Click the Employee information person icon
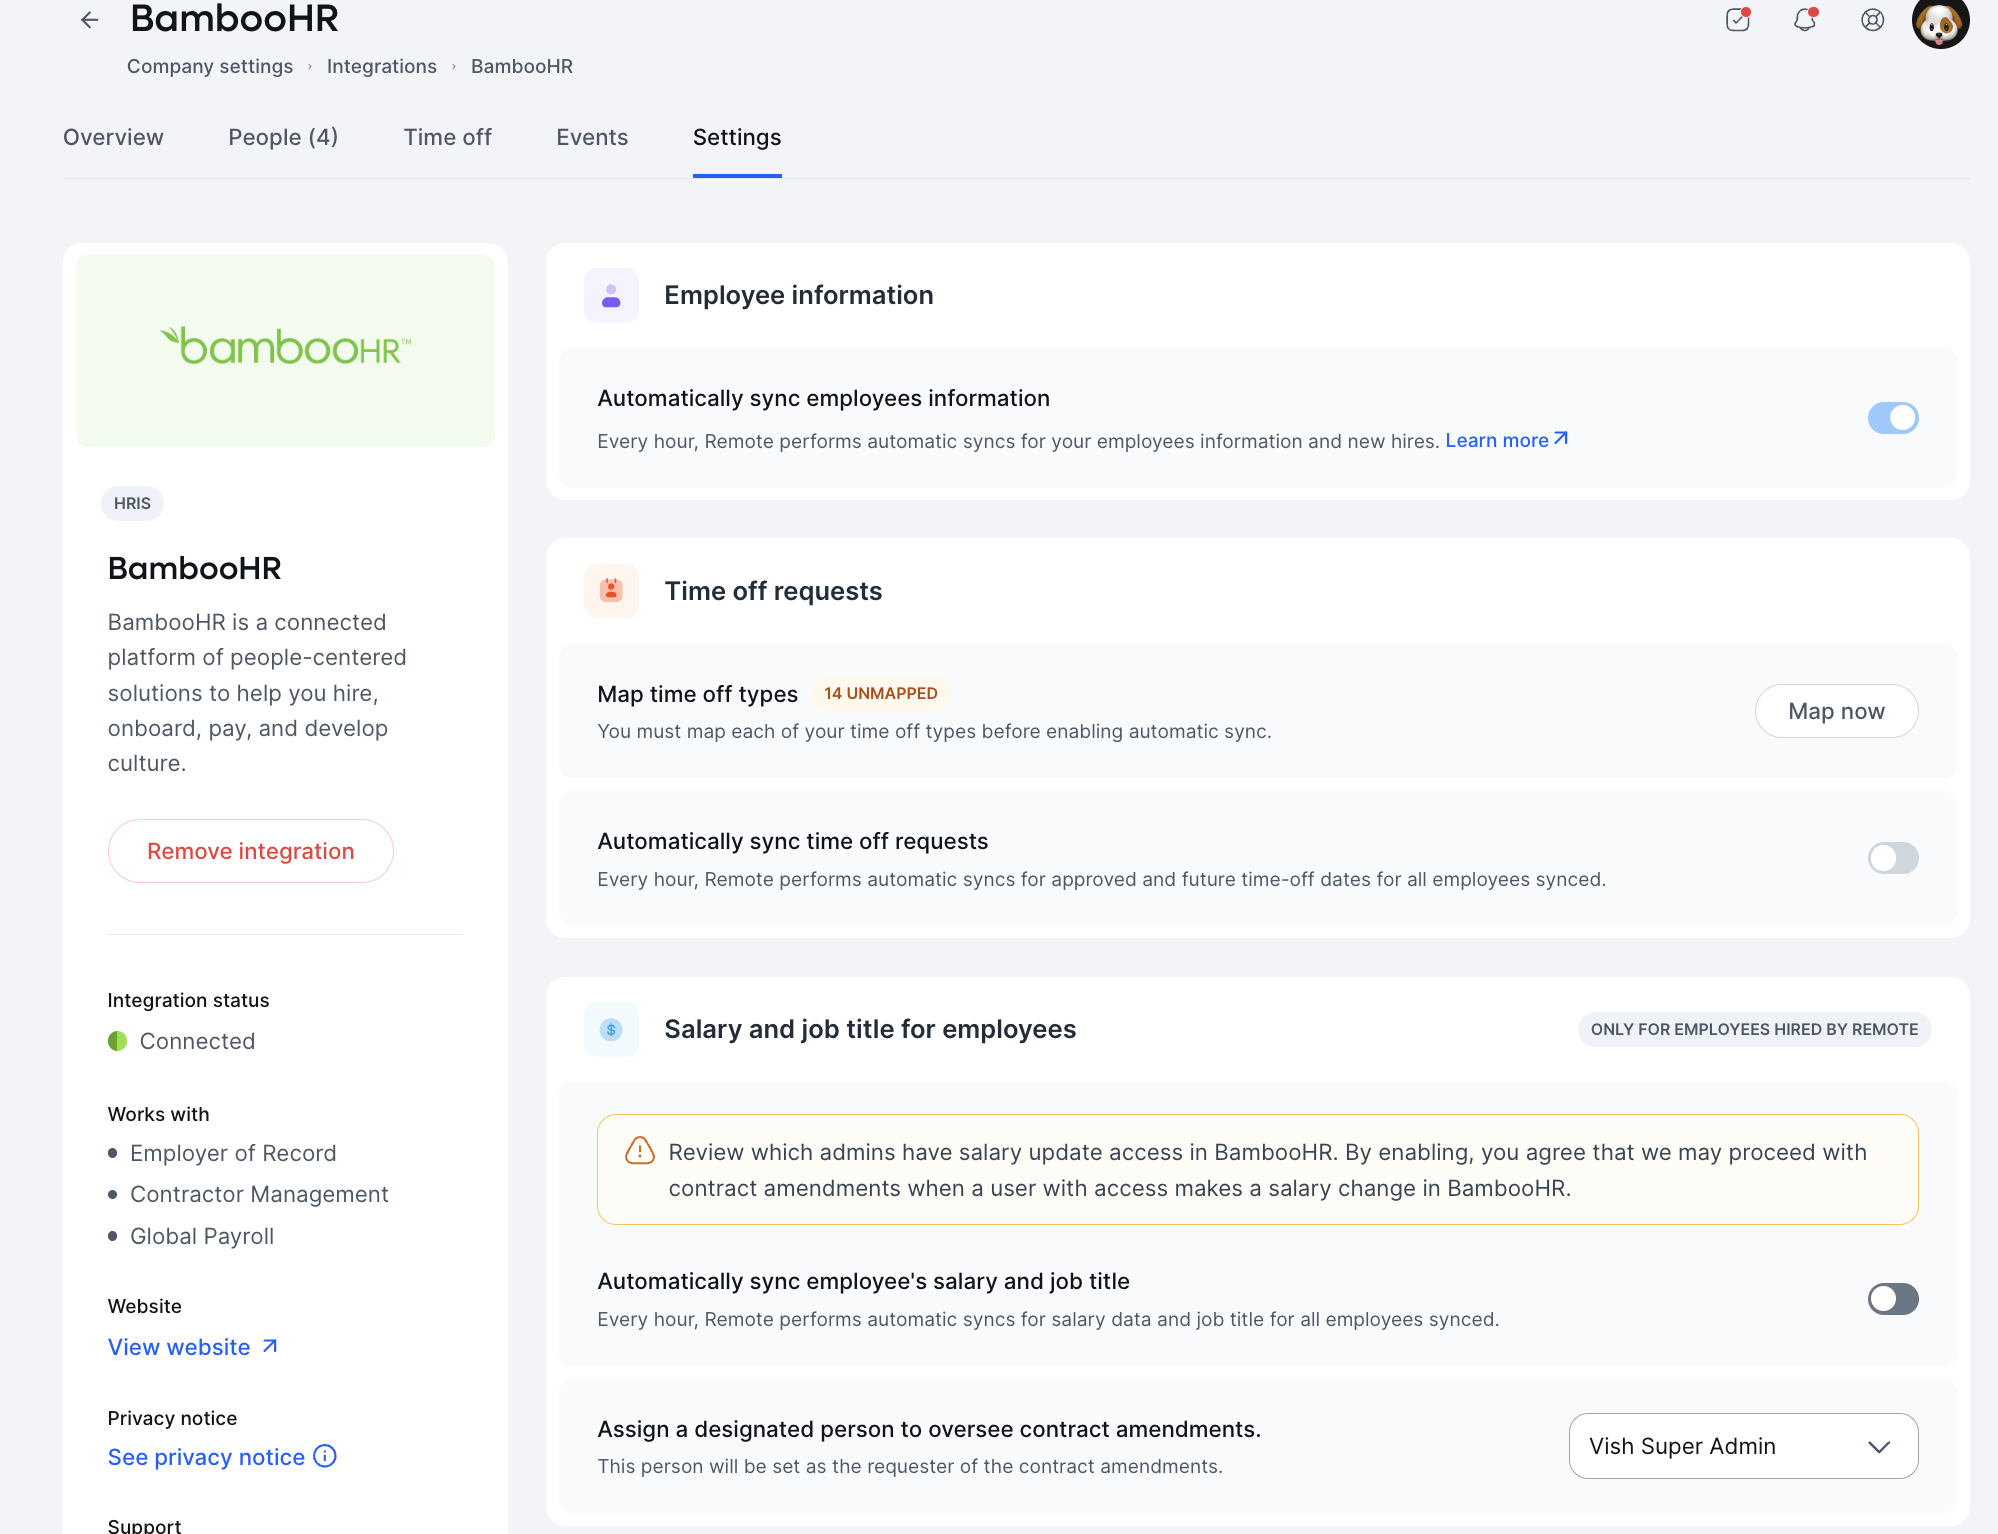The image size is (1998, 1534). pos(611,295)
